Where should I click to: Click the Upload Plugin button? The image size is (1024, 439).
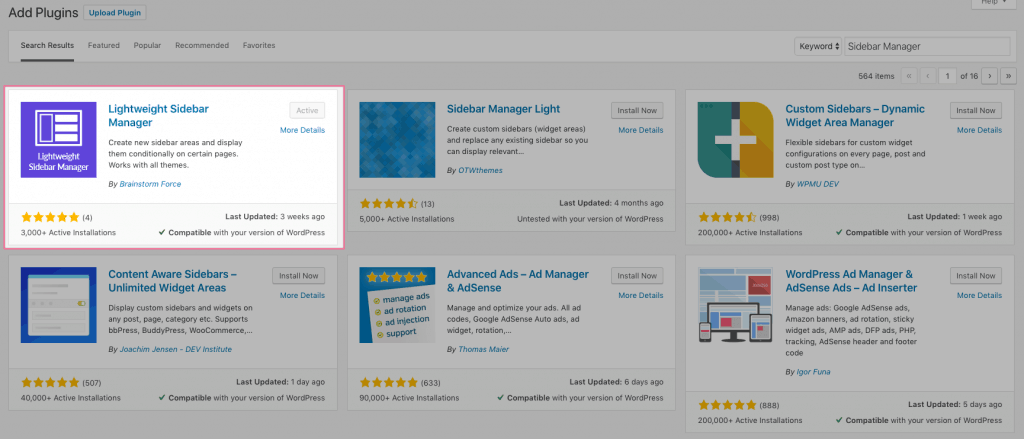(x=115, y=12)
